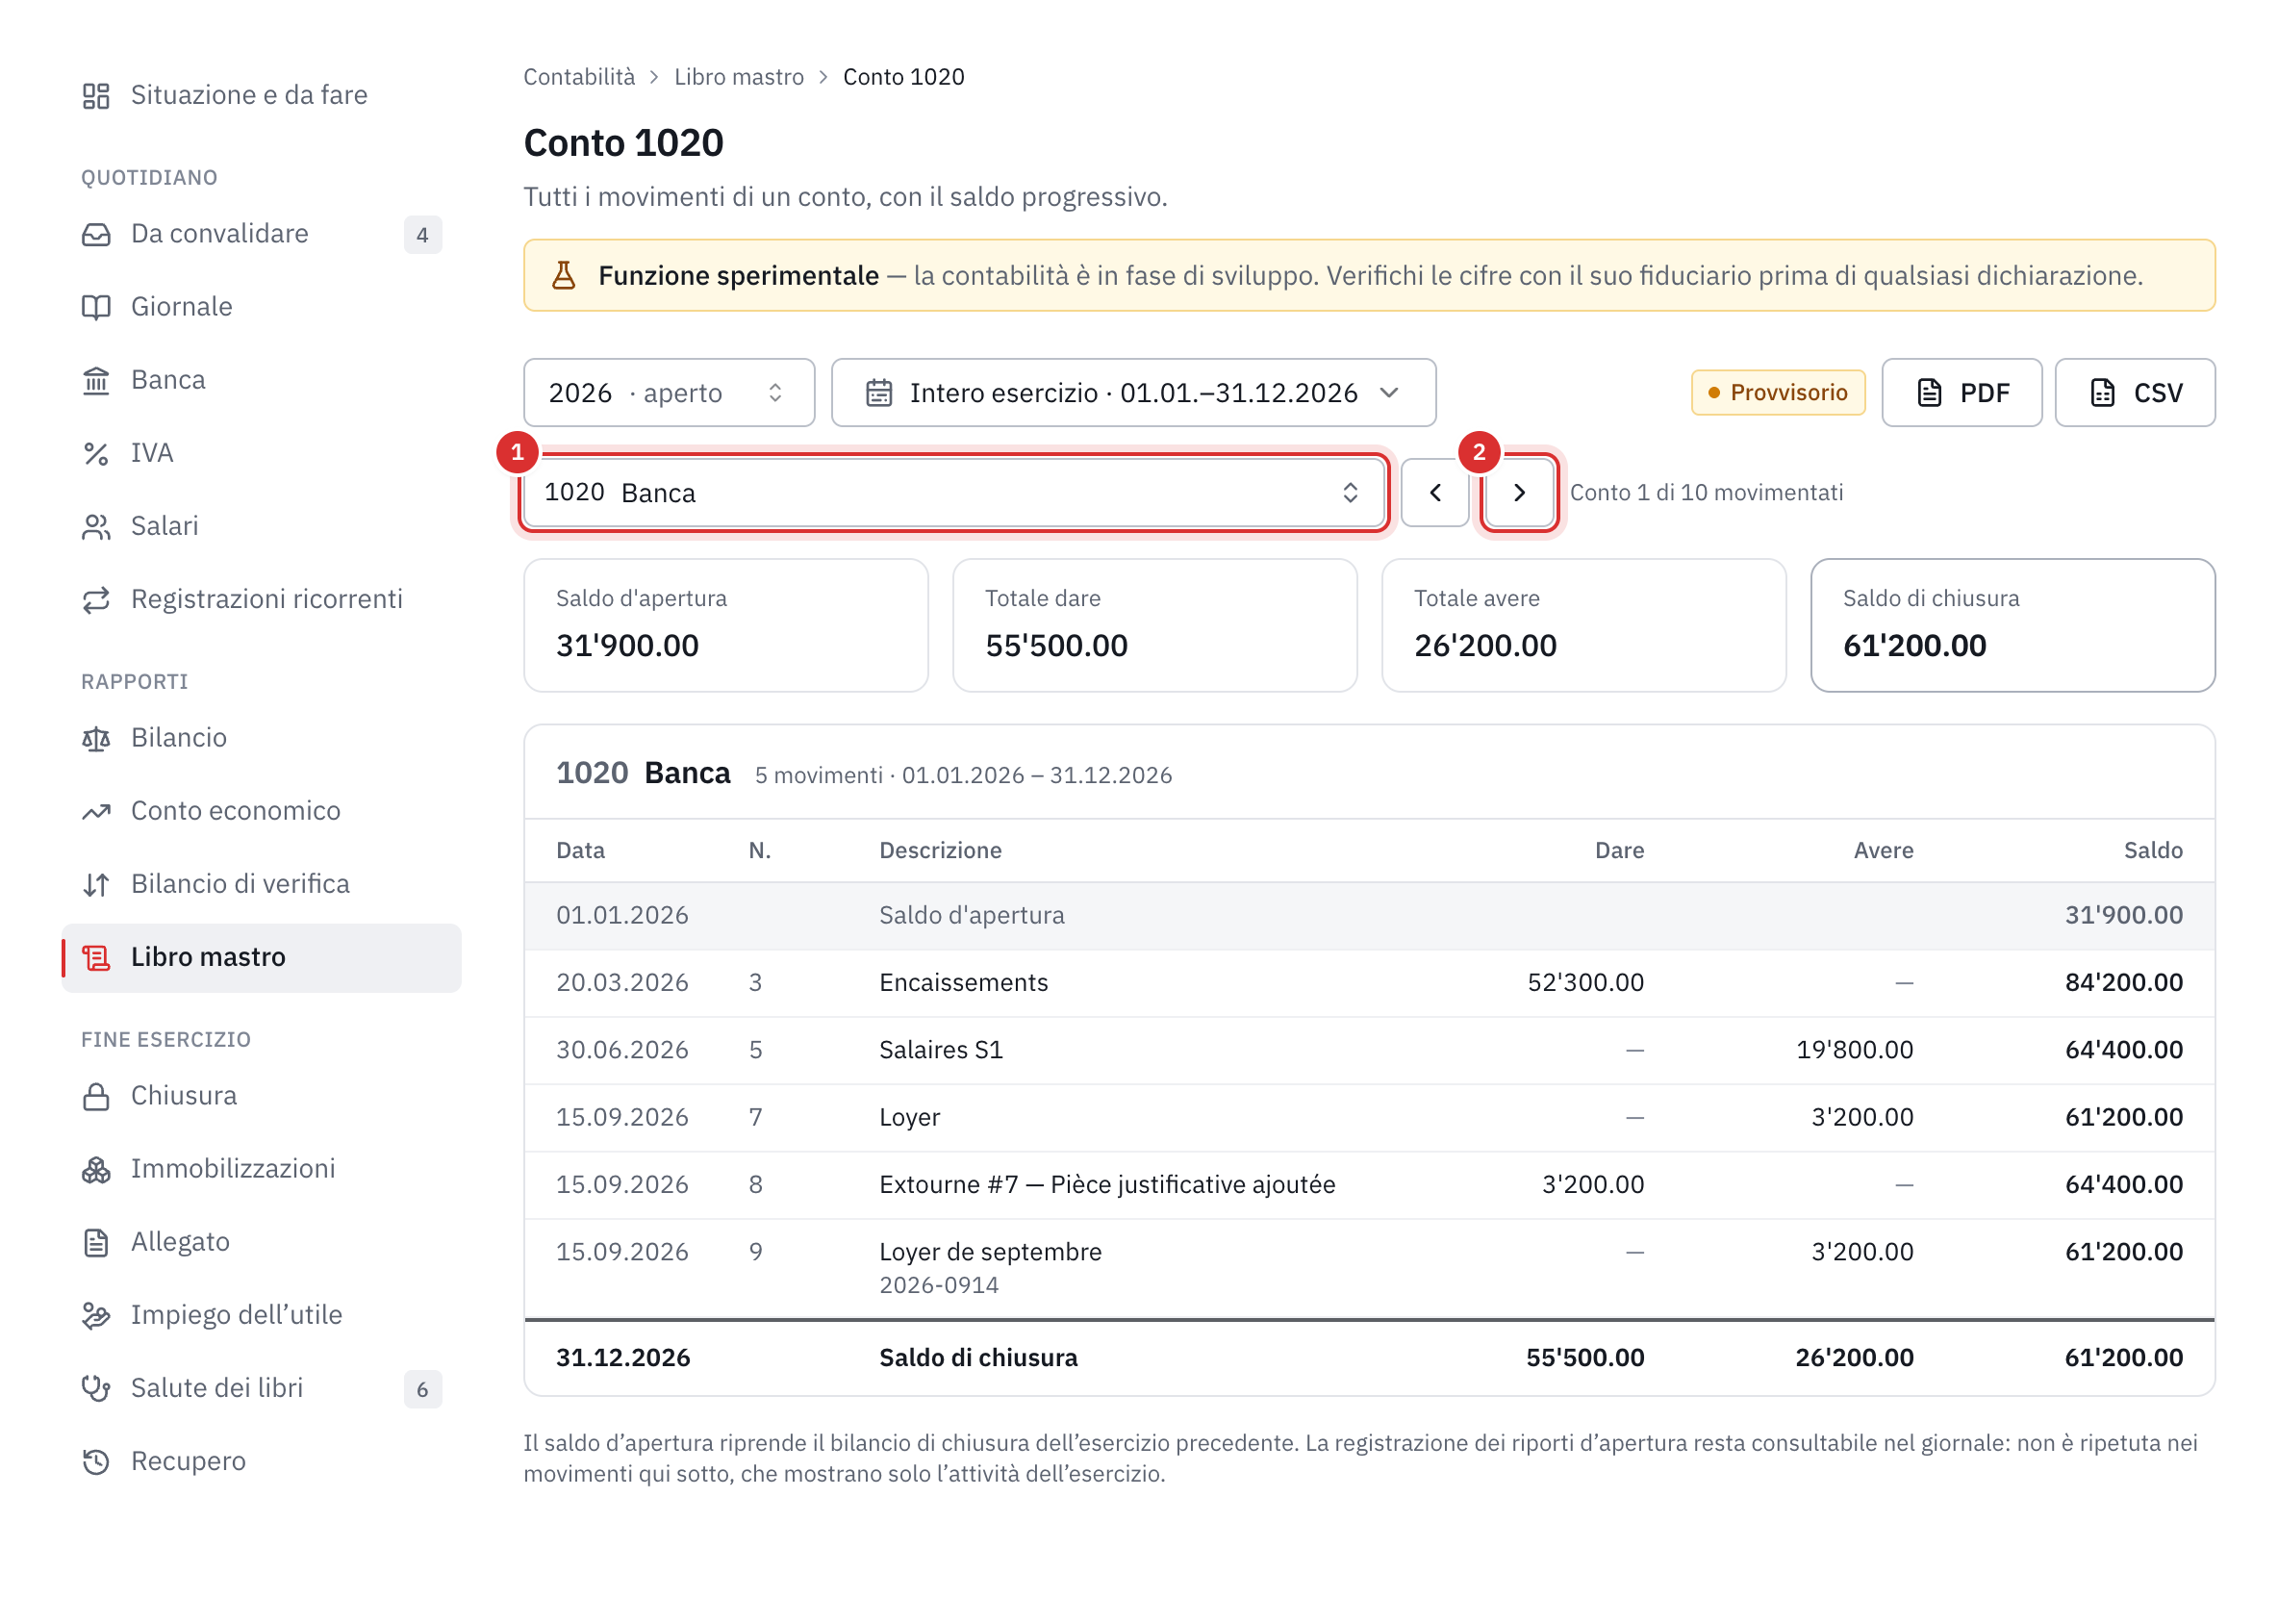The height and width of the screenshot is (1624, 2278).
Task: Click the Immobilizzazioni boxes icon
Action: 96,1171
